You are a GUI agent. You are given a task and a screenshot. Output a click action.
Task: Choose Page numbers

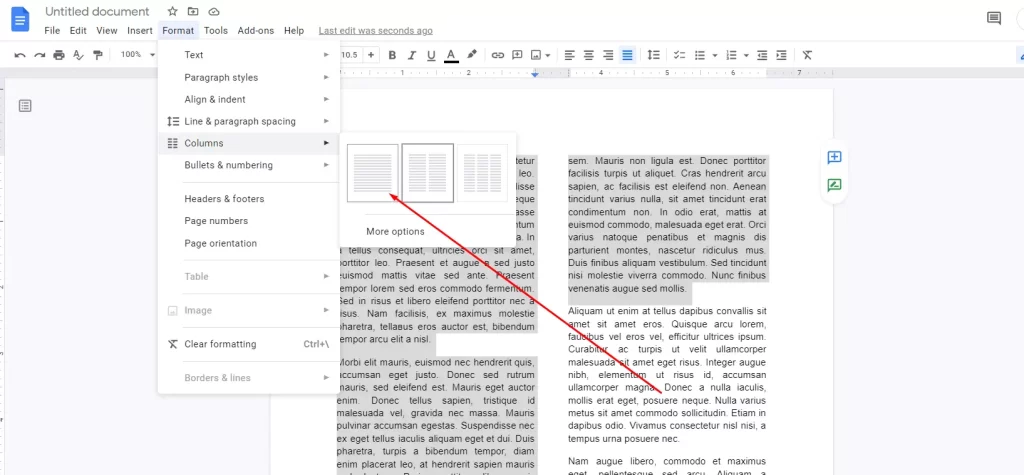tap(249, 221)
